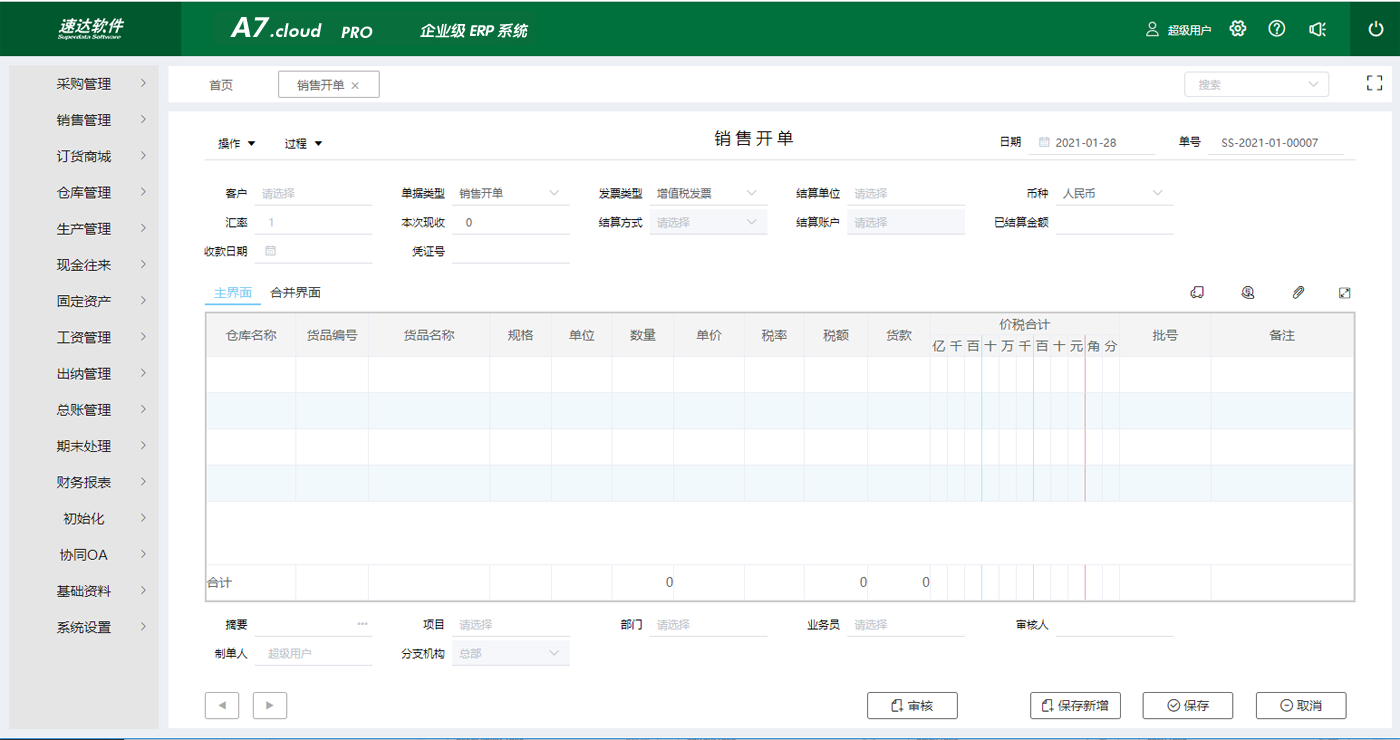Expand 销售管理 in the sidebar
Image resolution: width=1400 pixels, height=740 pixels.
tap(84, 120)
